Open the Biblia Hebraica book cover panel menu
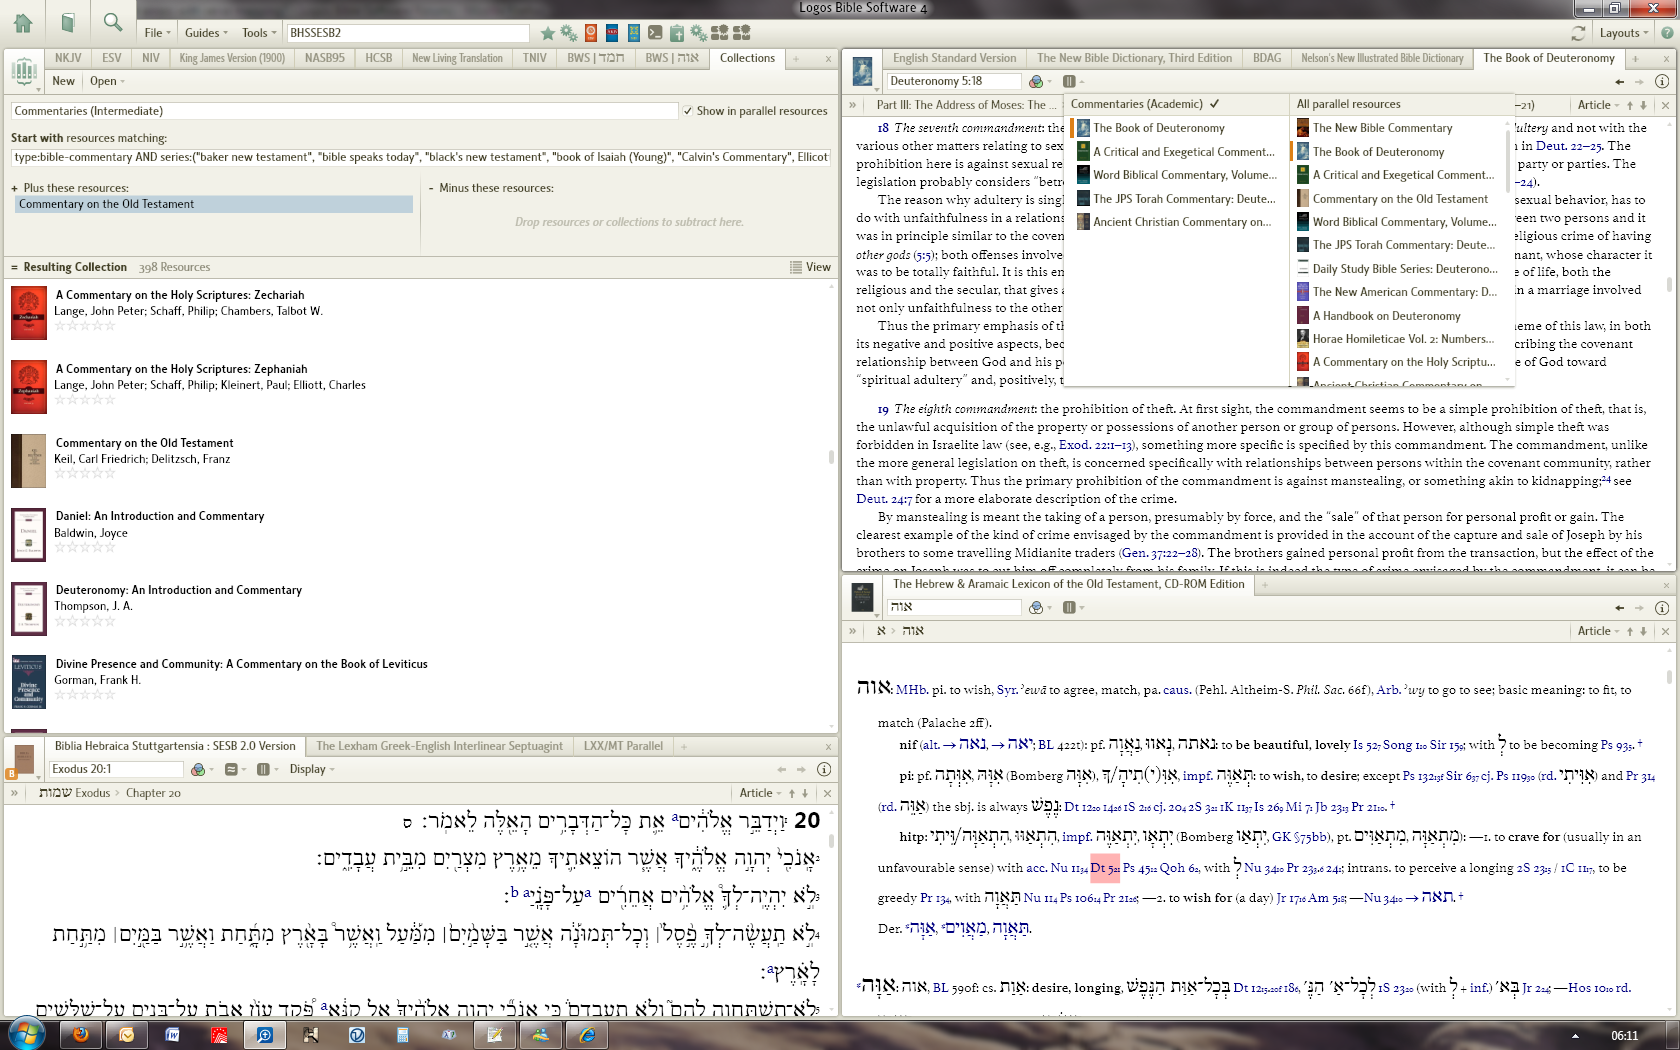Image resolution: width=1680 pixels, height=1050 pixels. pos(24,761)
